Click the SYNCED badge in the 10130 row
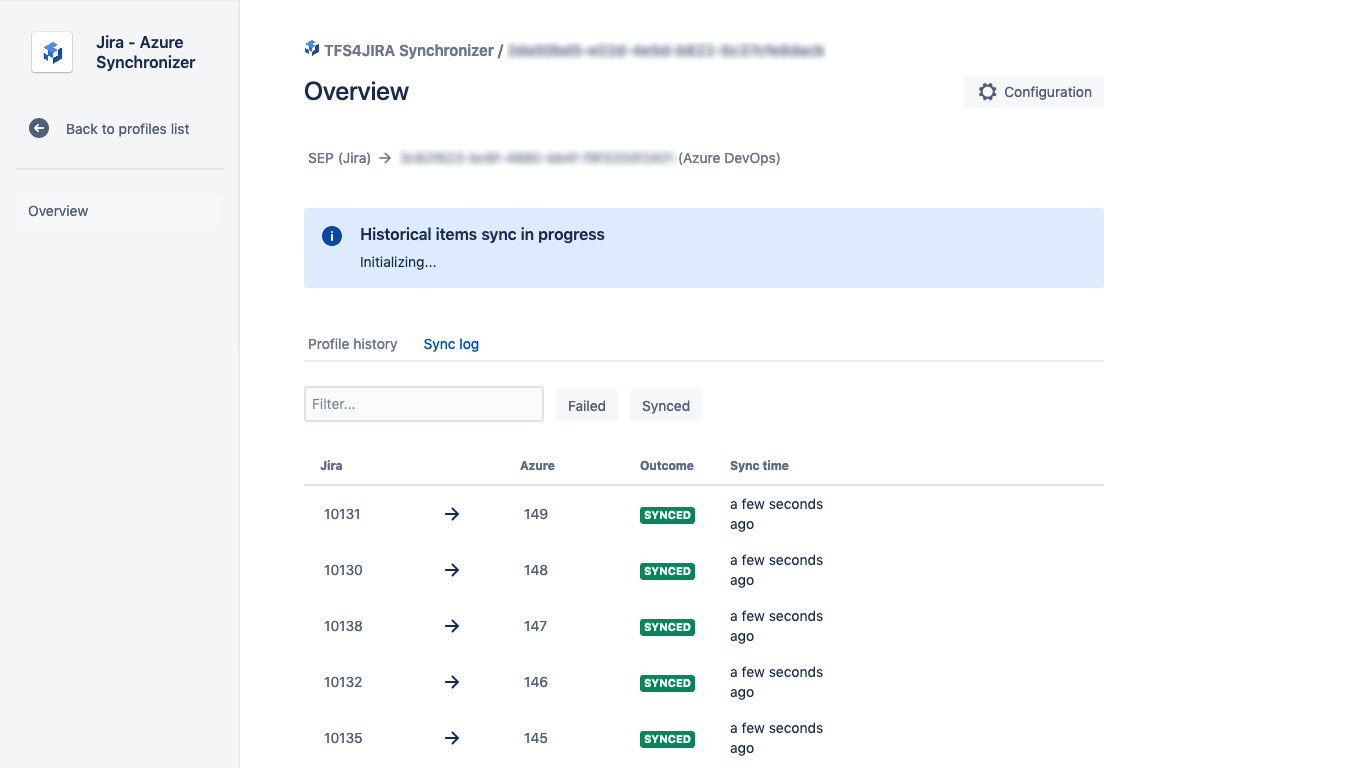 (667, 571)
